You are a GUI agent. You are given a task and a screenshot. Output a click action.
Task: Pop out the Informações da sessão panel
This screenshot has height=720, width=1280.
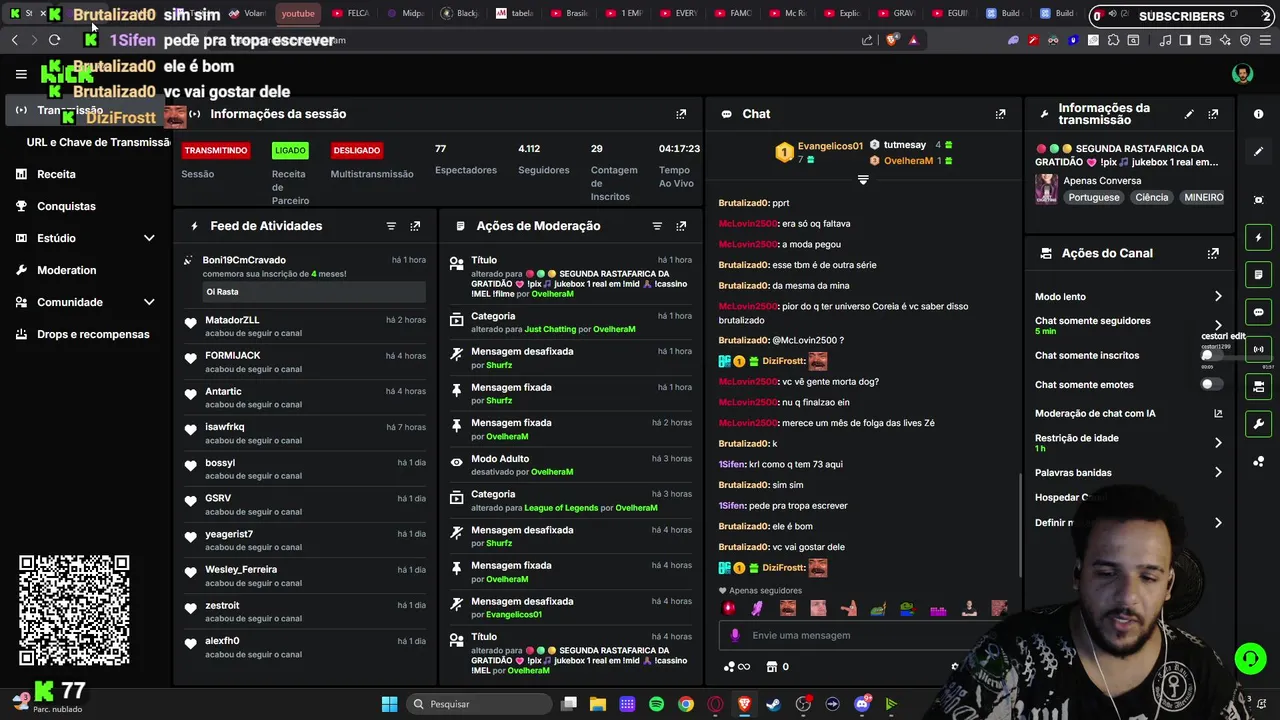(681, 114)
